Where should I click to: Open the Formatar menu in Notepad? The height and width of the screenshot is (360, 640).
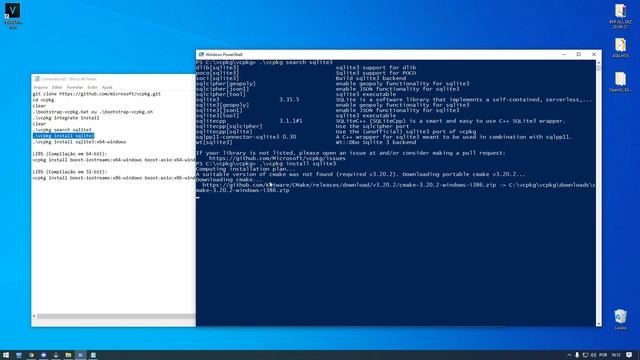[x=75, y=87]
